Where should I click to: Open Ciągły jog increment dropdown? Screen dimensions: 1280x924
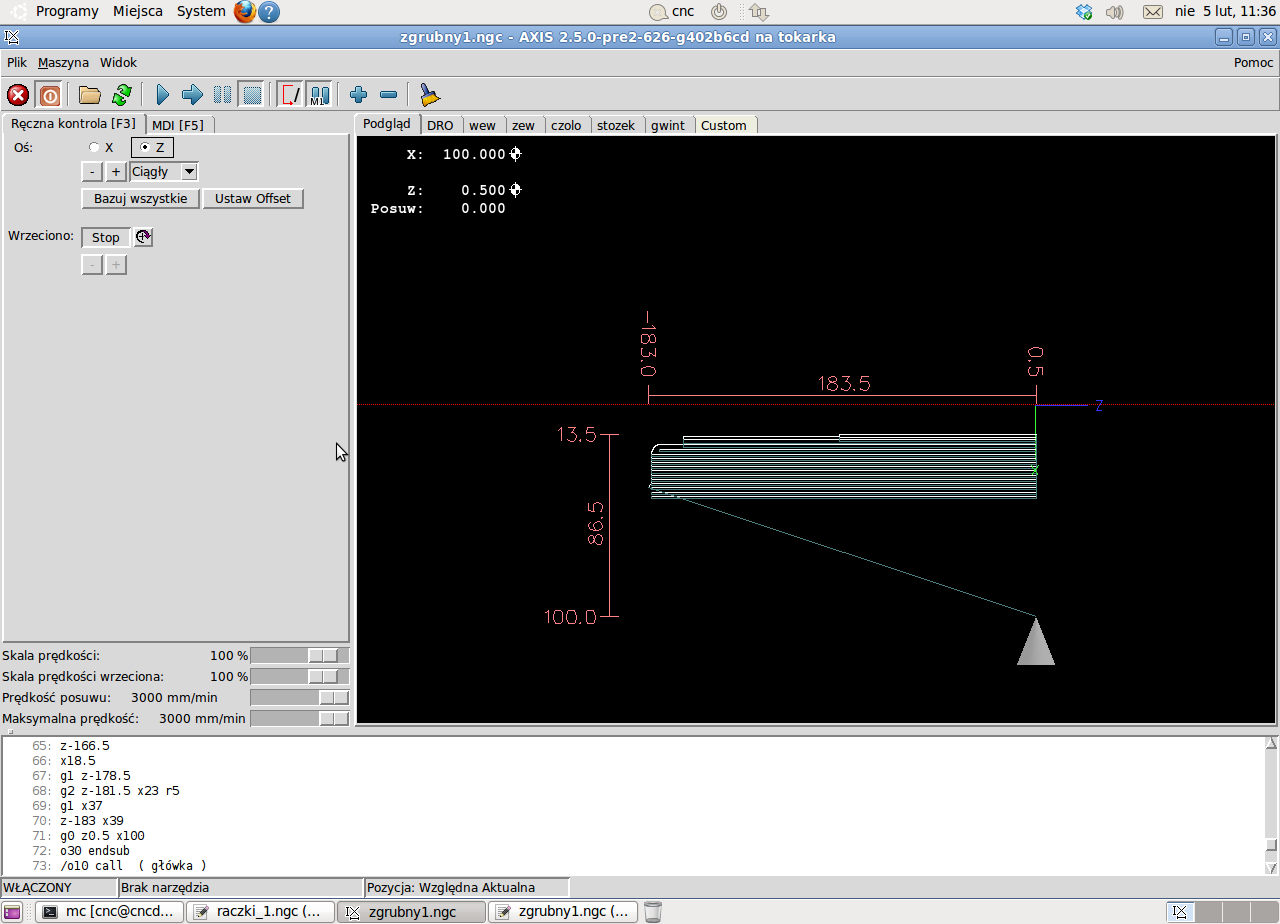coord(164,171)
